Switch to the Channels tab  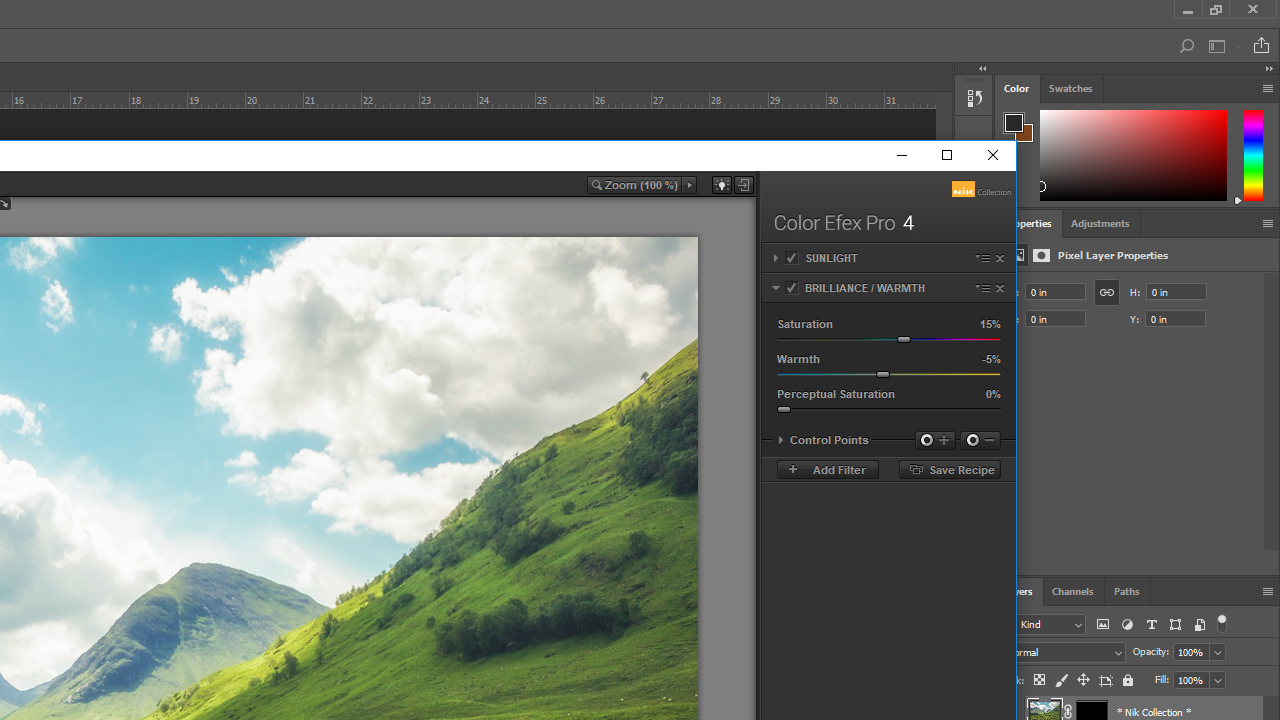click(1072, 592)
